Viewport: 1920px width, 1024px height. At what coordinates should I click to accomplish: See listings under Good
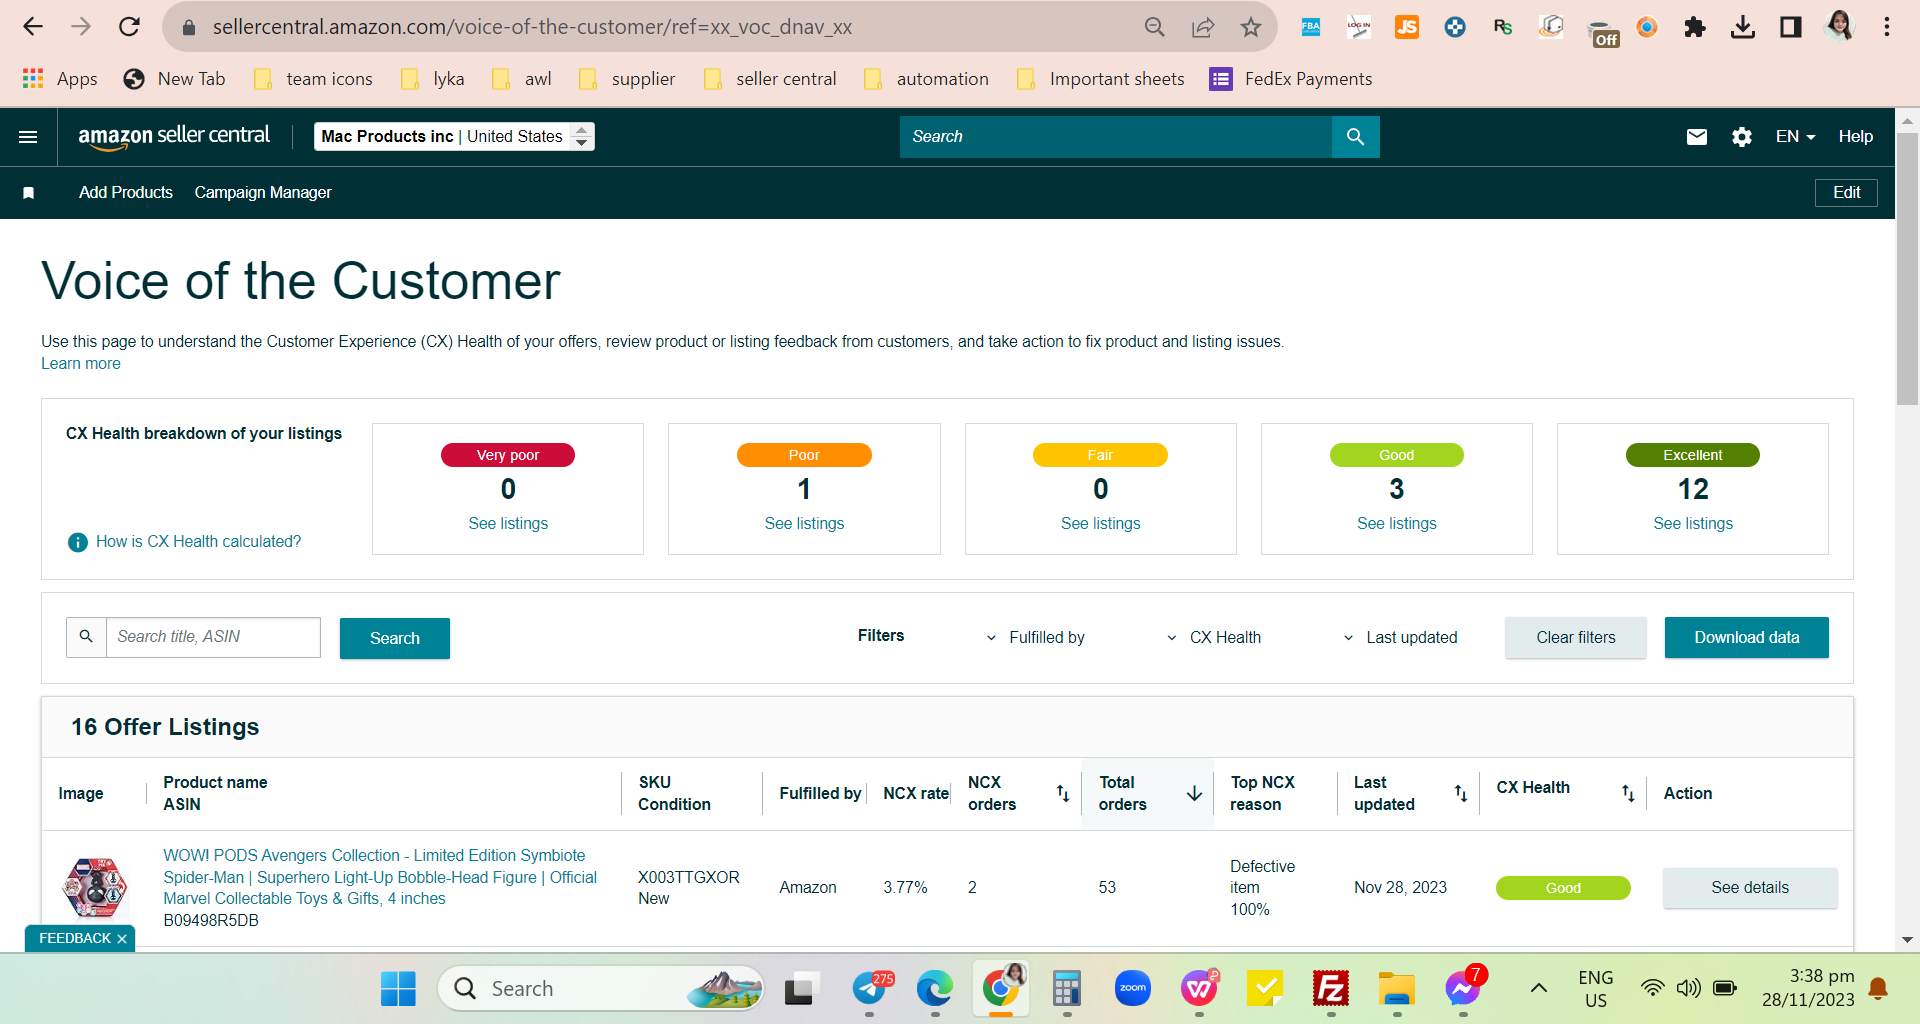(1396, 524)
